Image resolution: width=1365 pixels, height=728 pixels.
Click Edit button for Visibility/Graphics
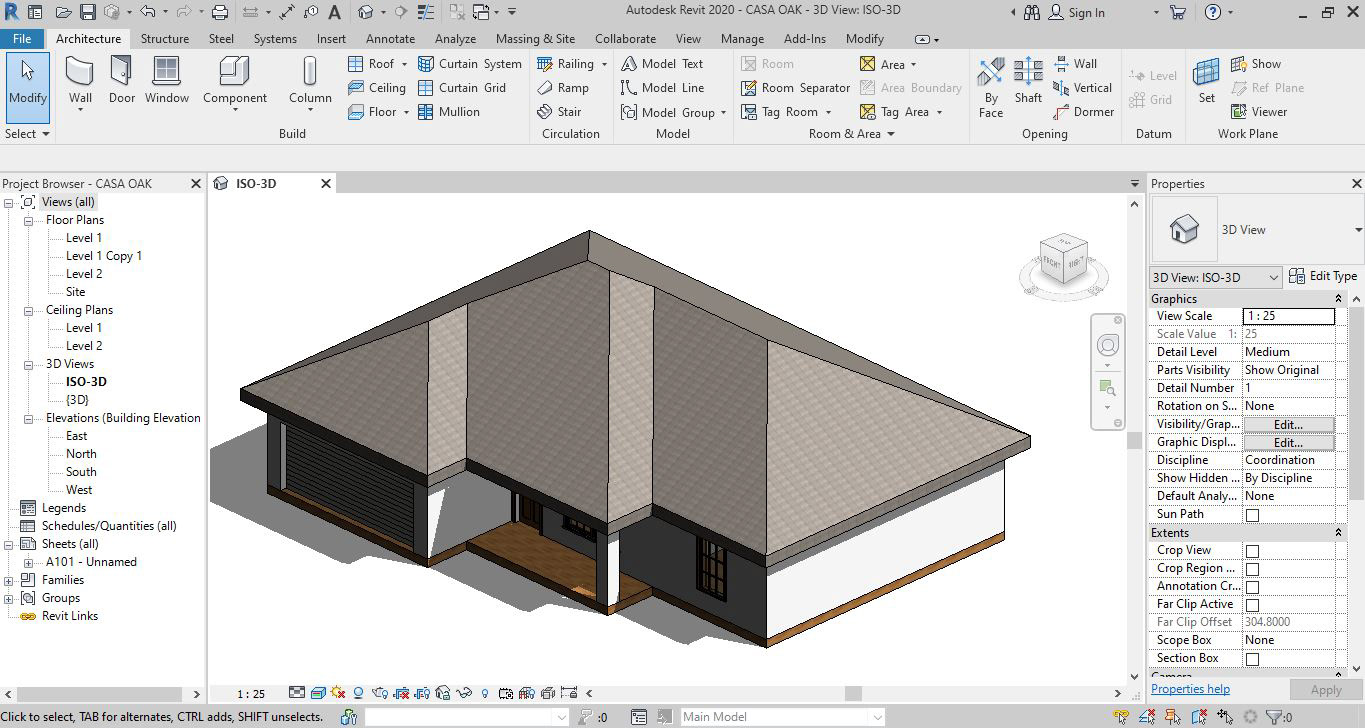[1288, 424]
